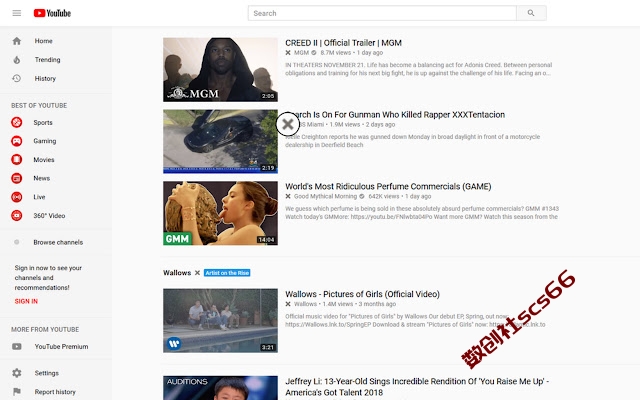Click the search magnifier button
Viewport: 640px width, 400px height.
click(x=531, y=13)
